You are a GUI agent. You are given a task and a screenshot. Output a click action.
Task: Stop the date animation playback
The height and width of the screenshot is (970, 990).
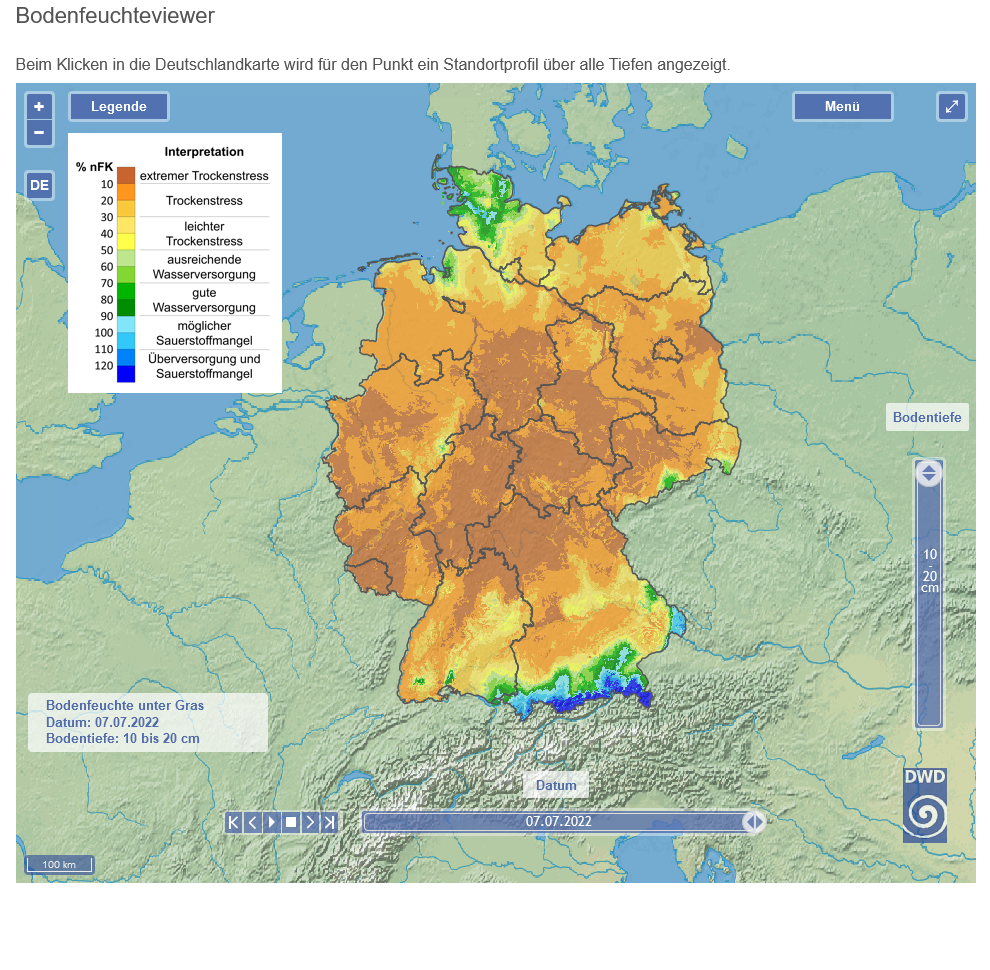tap(291, 822)
